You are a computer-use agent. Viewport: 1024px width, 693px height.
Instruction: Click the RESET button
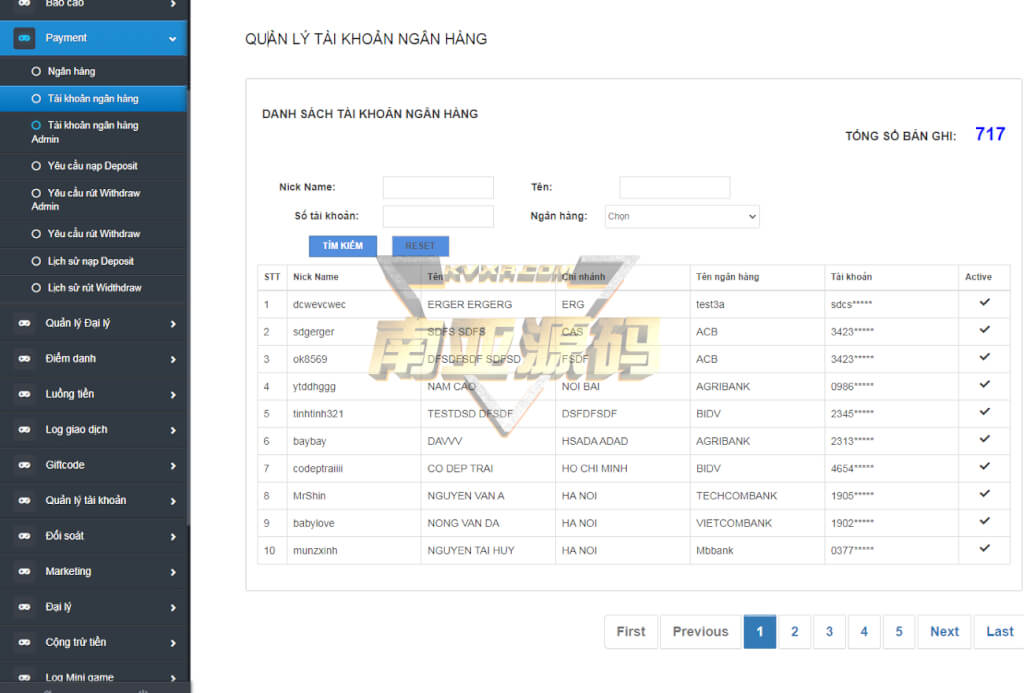(x=420, y=246)
